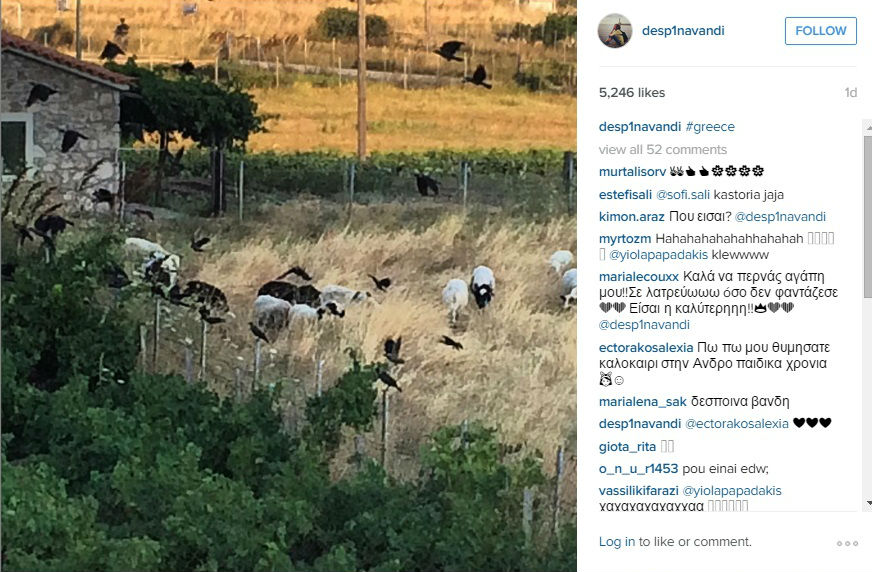Viewport: 872px width, 572px height.
Task: Open the @ectorakosalexia reply mention
Action: [x=737, y=424]
